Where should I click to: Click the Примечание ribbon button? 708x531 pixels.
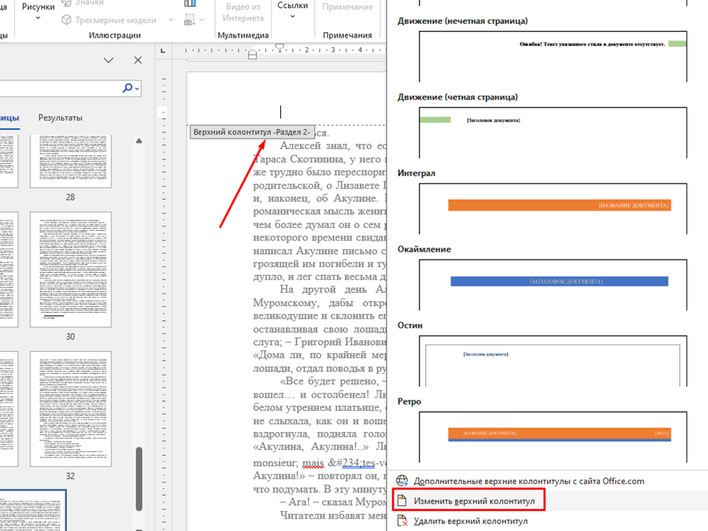point(348,7)
